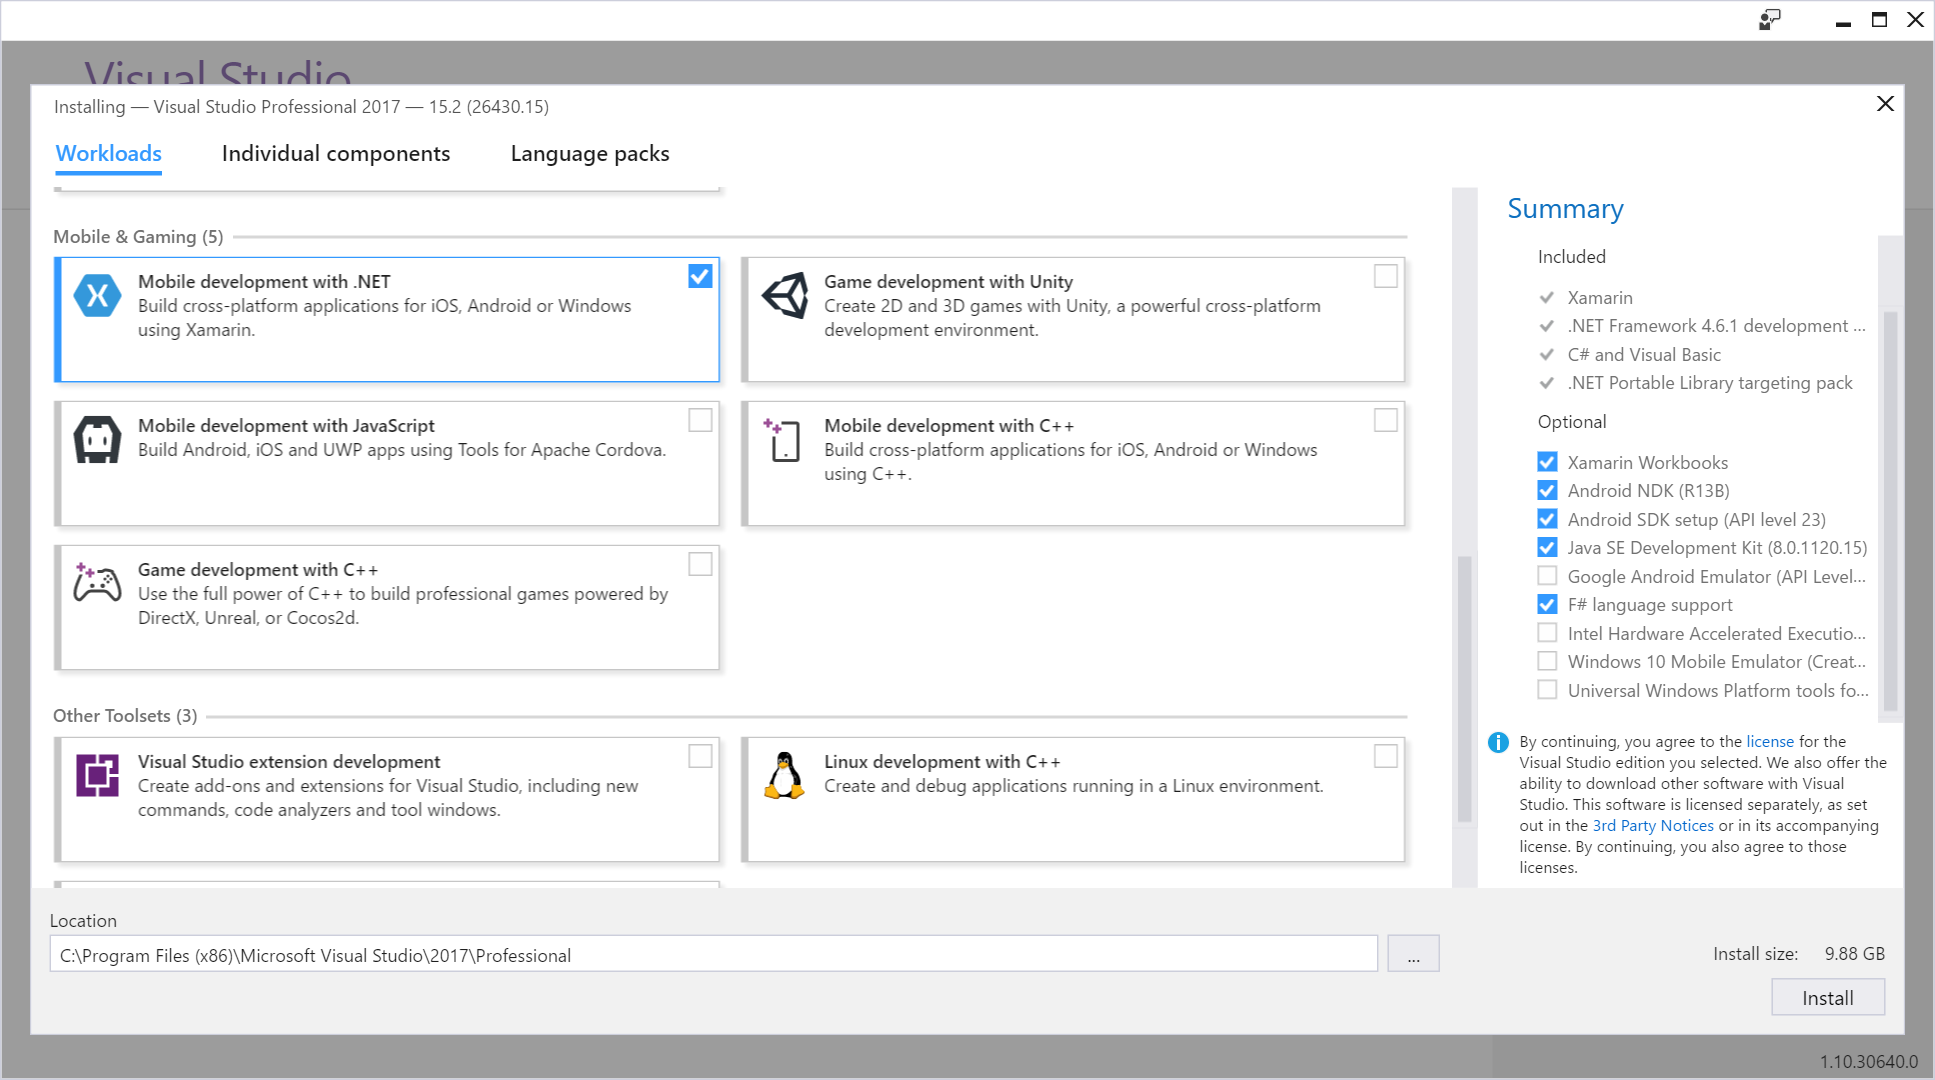Viewport: 1935px width, 1080px height.
Task: Check Linux development with C++ workload
Action: [x=1385, y=756]
